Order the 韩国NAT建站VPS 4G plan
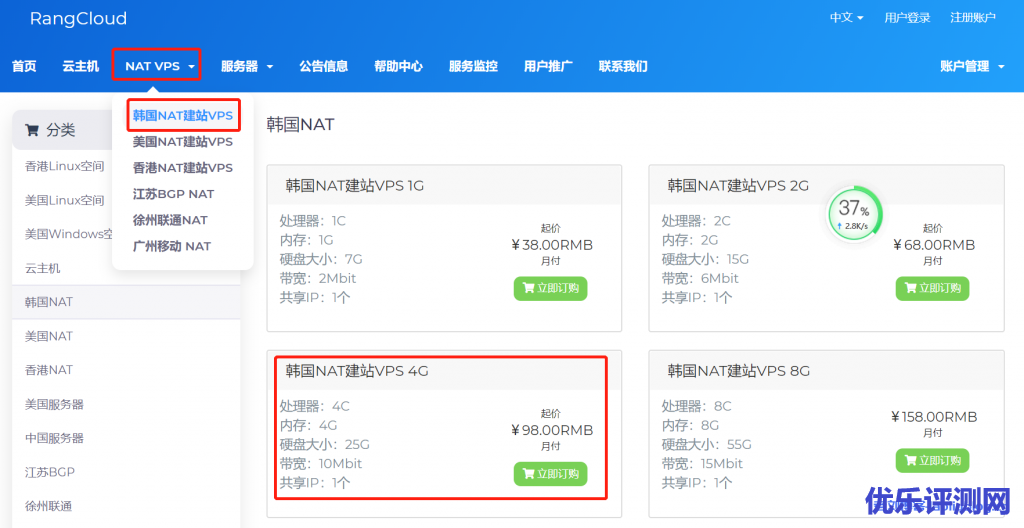 550,474
